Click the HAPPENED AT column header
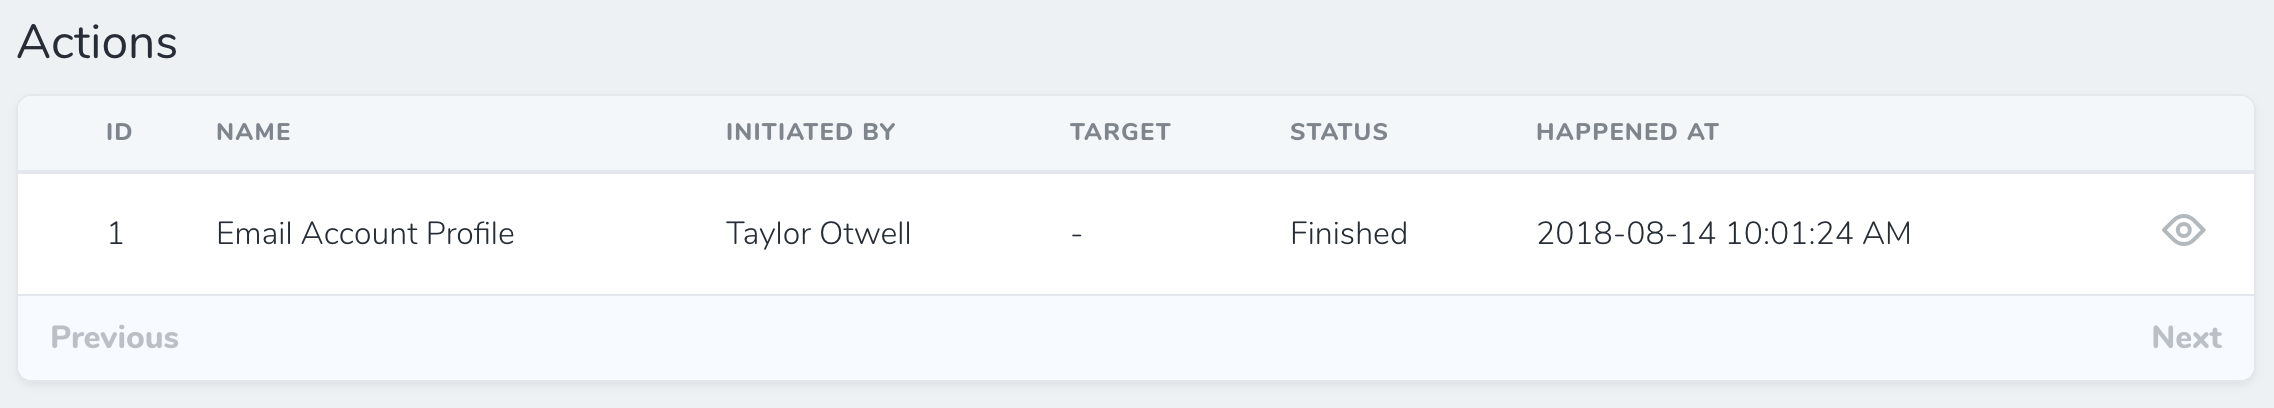This screenshot has width=2274, height=408. point(1627,132)
